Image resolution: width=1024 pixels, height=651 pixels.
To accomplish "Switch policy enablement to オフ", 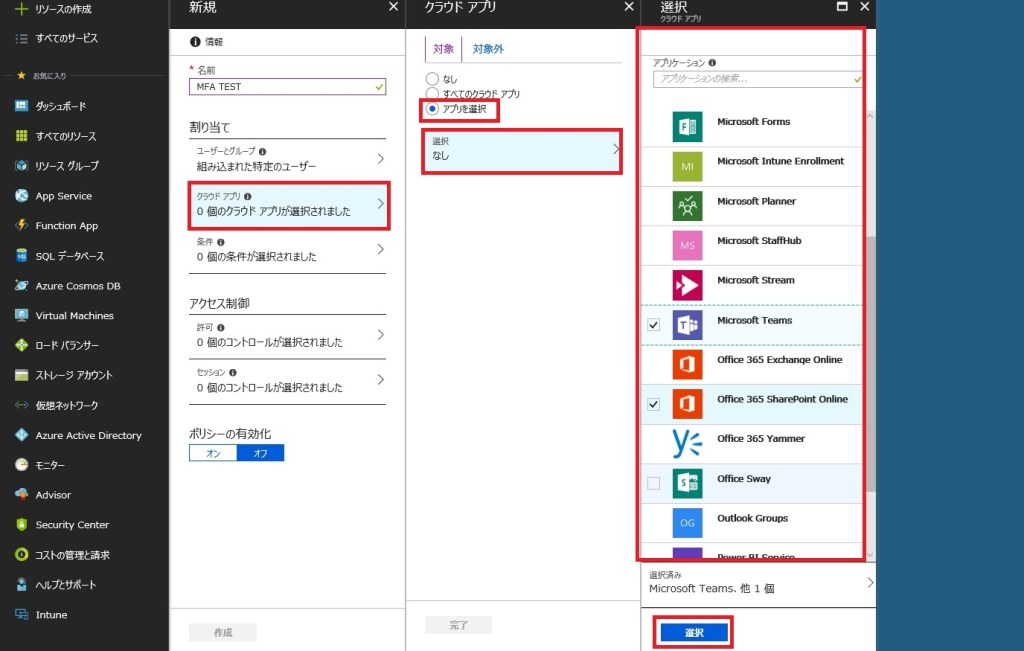I will pos(260,453).
